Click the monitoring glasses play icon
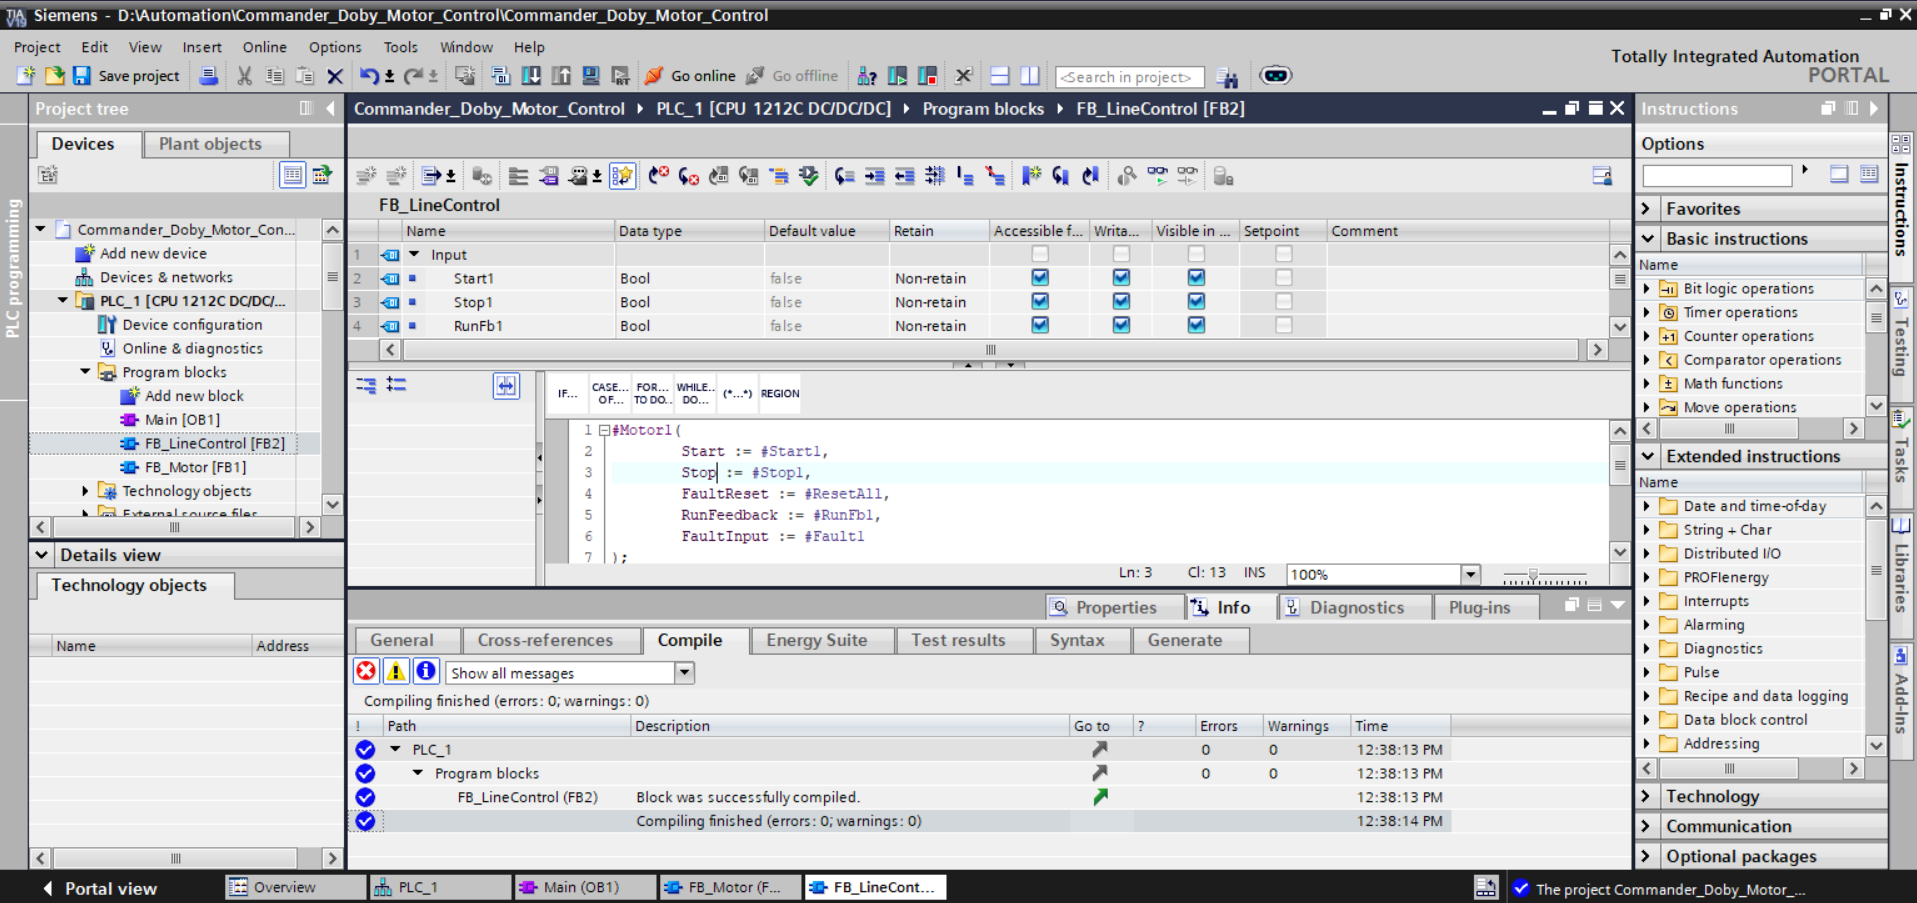The width and height of the screenshot is (1917, 903). click(x=1157, y=176)
